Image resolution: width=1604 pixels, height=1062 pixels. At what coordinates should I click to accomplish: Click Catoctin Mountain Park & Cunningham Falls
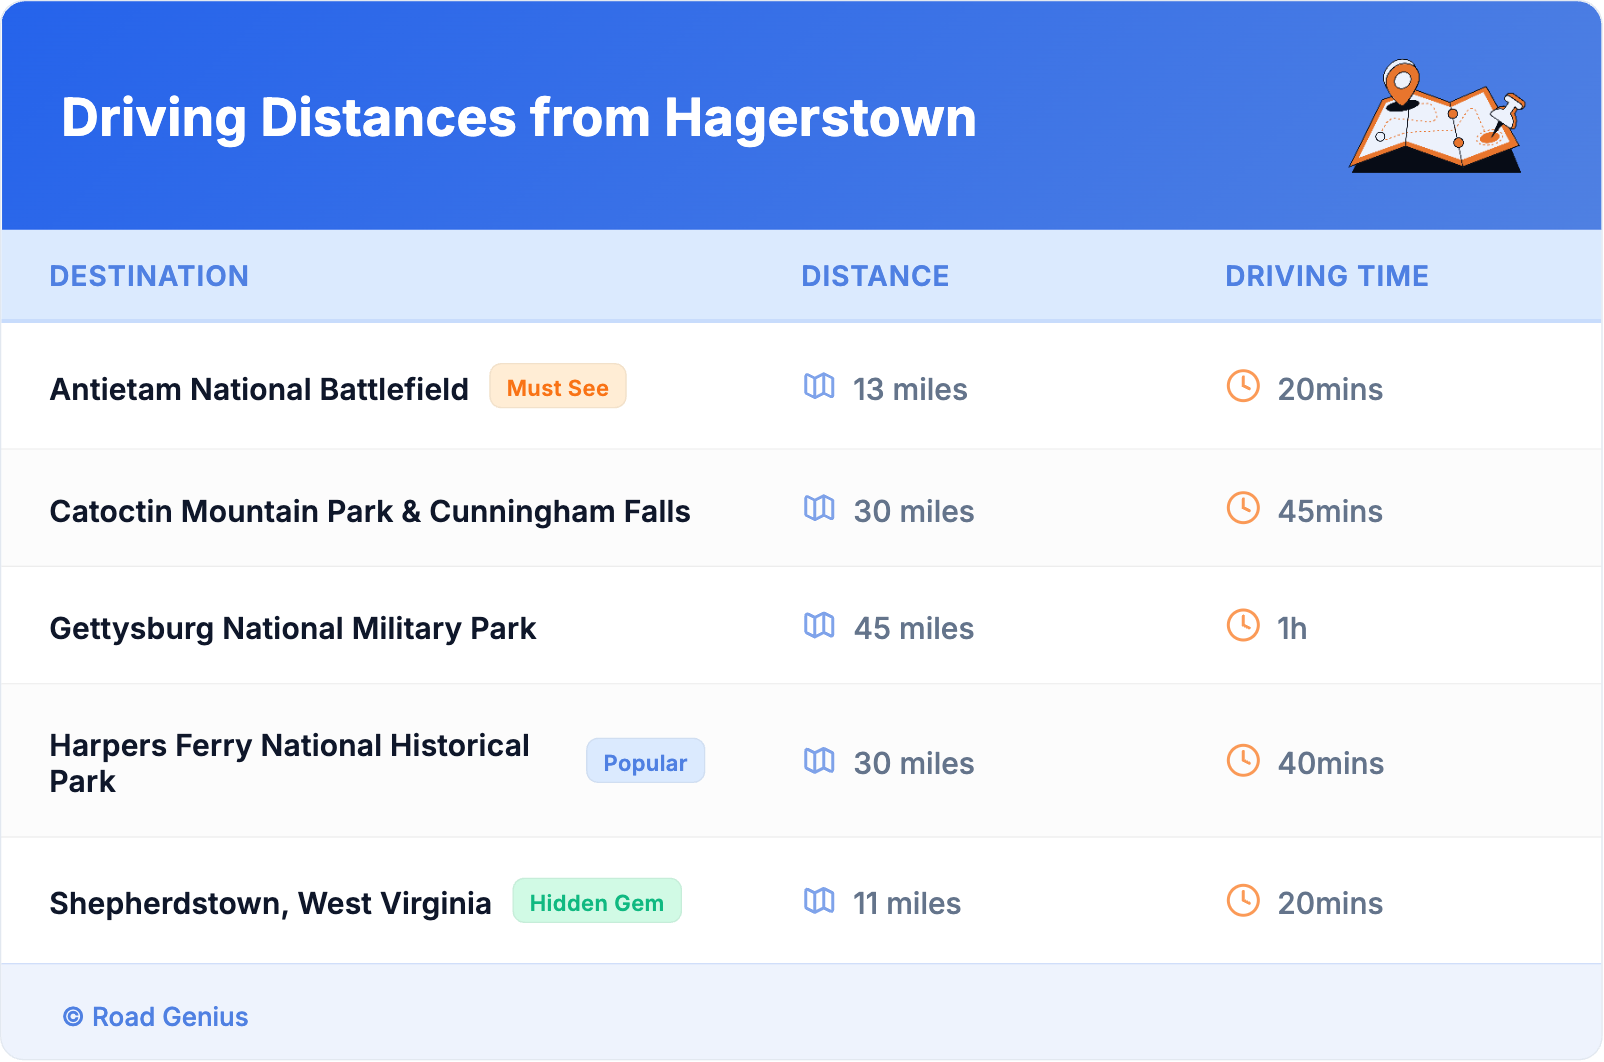pos(370,511)
